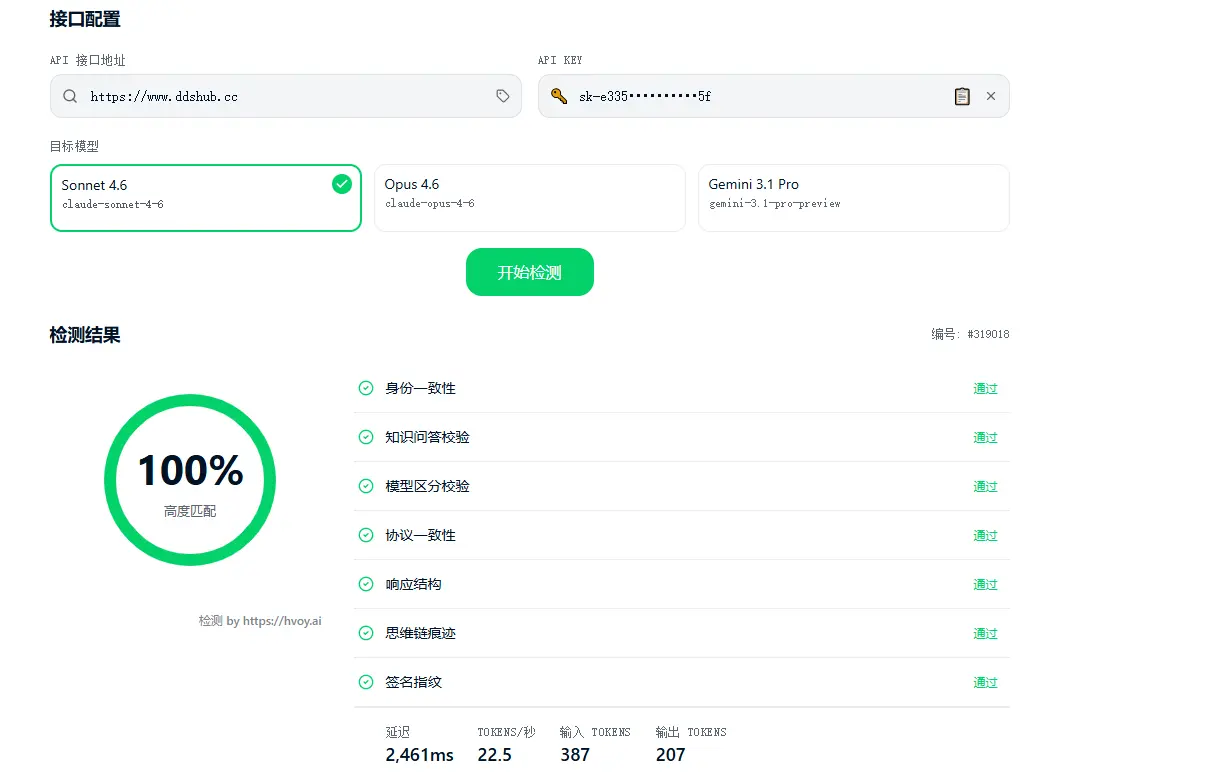Click the clipboard paste icon for API key

962,96
